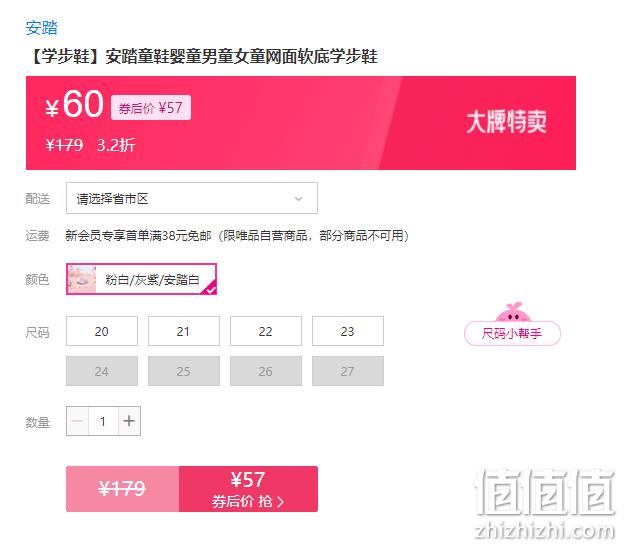Viewport: 624px width, 548px height.
Task: Open the 安踏 brand link
Action: pos(42,28)
